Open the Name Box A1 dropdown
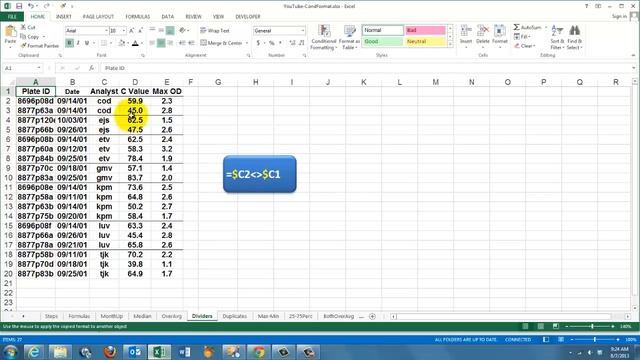The image size is (640, 360). pyautogui.click(x=39, y=68)
